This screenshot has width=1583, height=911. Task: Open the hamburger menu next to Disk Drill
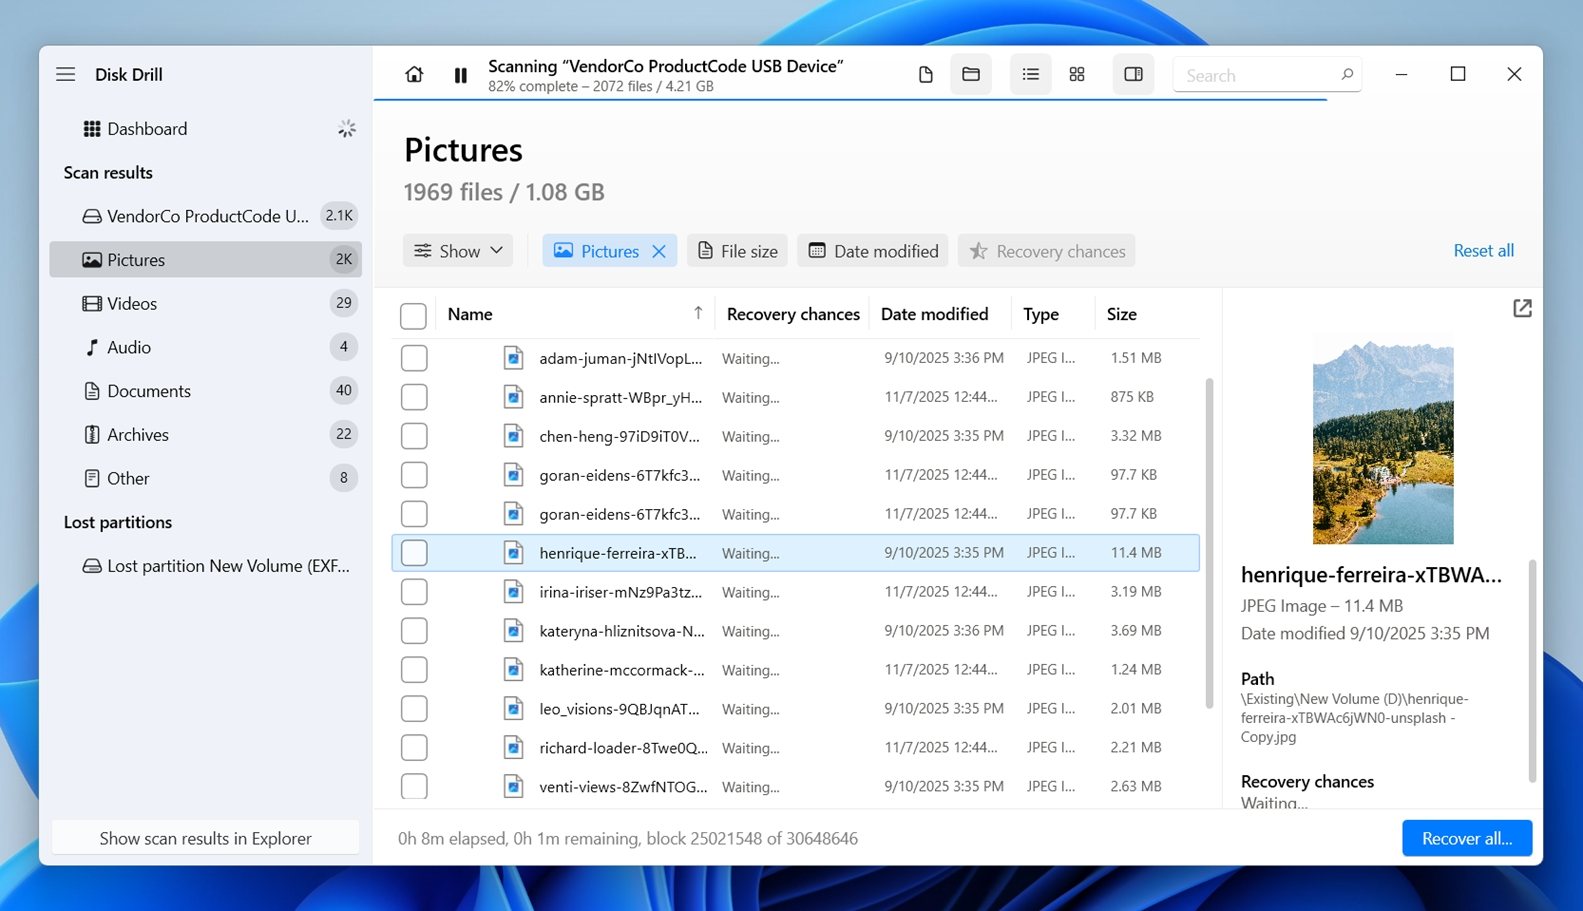click(66, 74)
